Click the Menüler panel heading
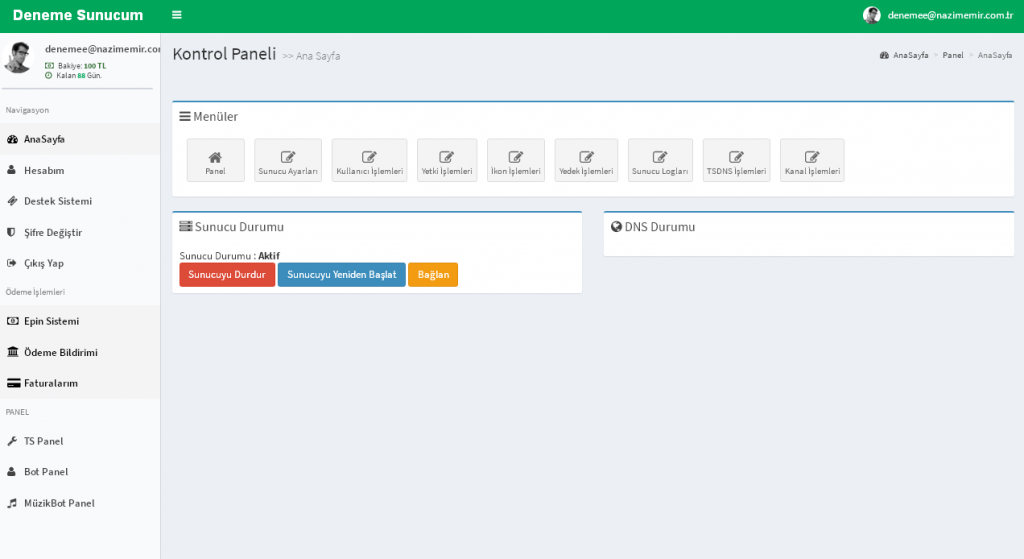Viewport: 1024px width, 559px height. [x=209, y=117]
